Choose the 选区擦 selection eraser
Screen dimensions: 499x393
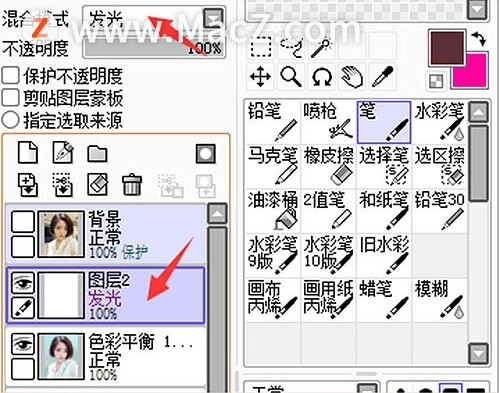pyautogui.click(x=439, y=166)
